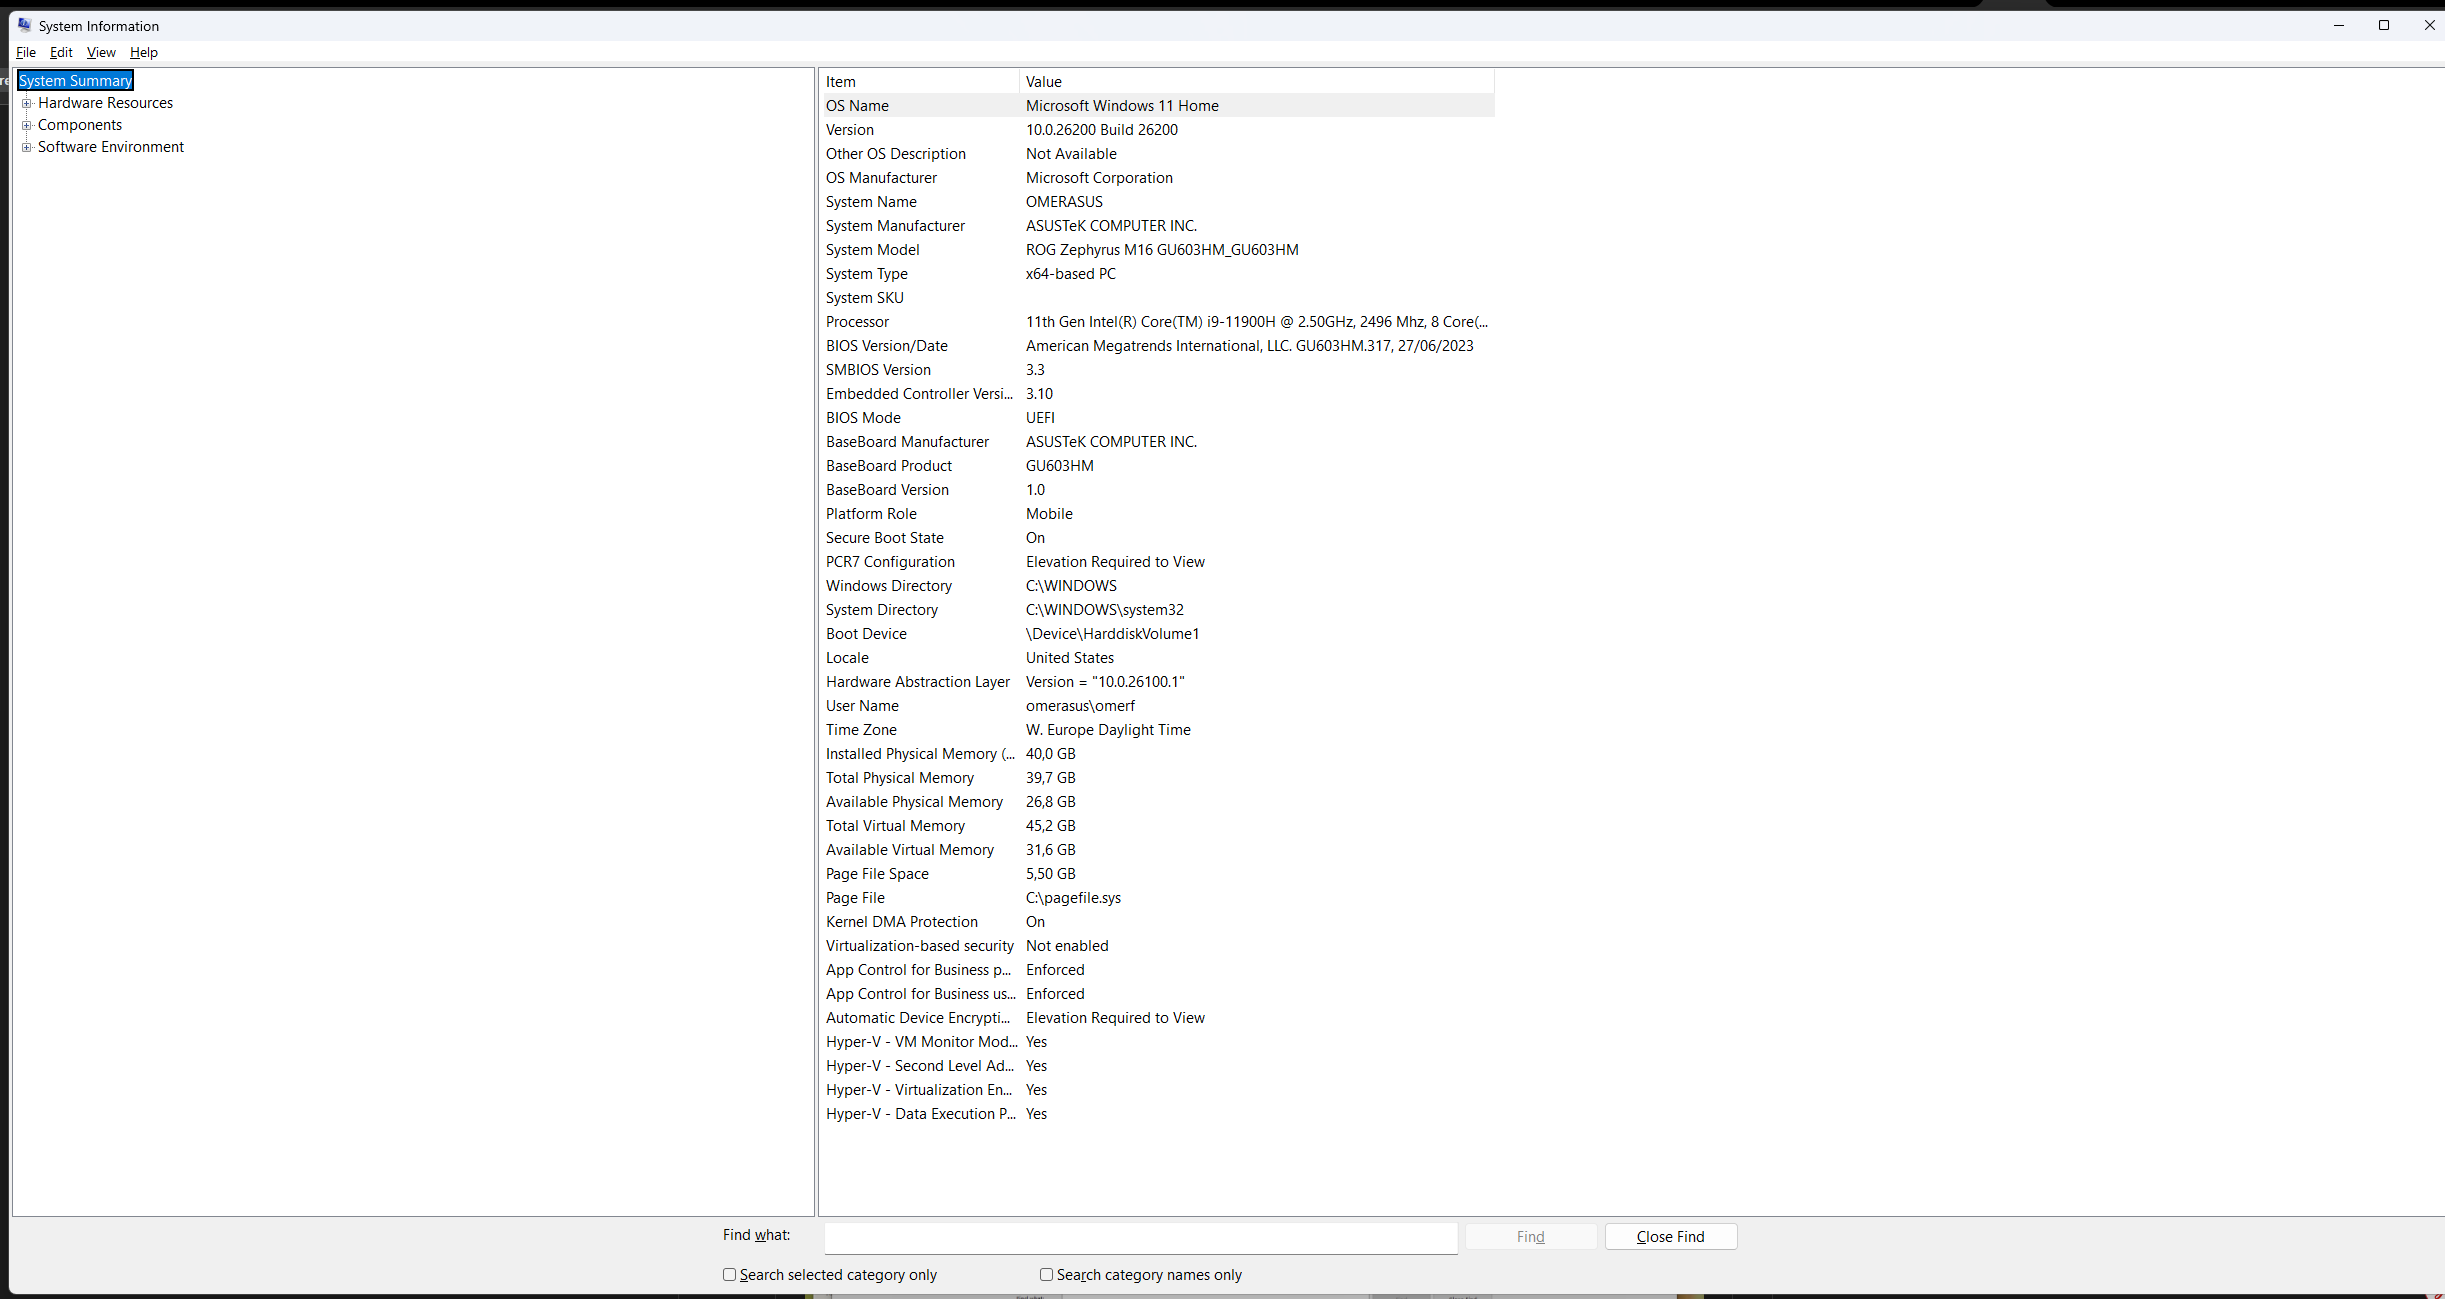Select the BIOS Version/Date row

point(1157,346)
